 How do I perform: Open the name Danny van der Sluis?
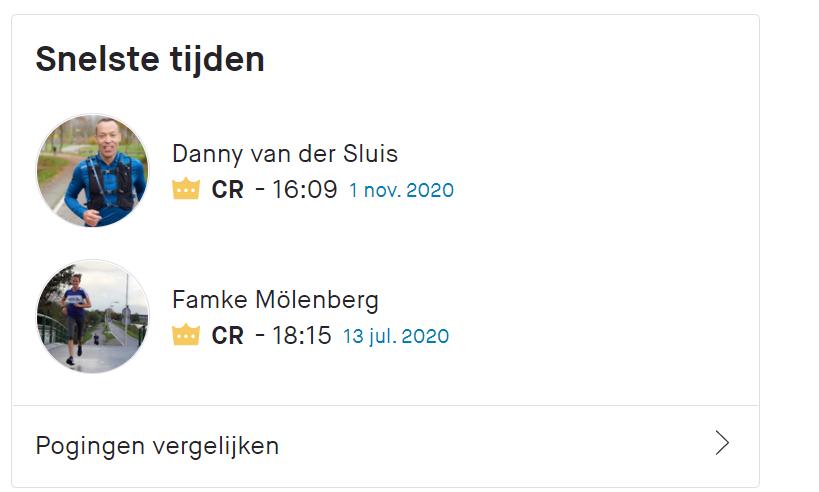285,154
